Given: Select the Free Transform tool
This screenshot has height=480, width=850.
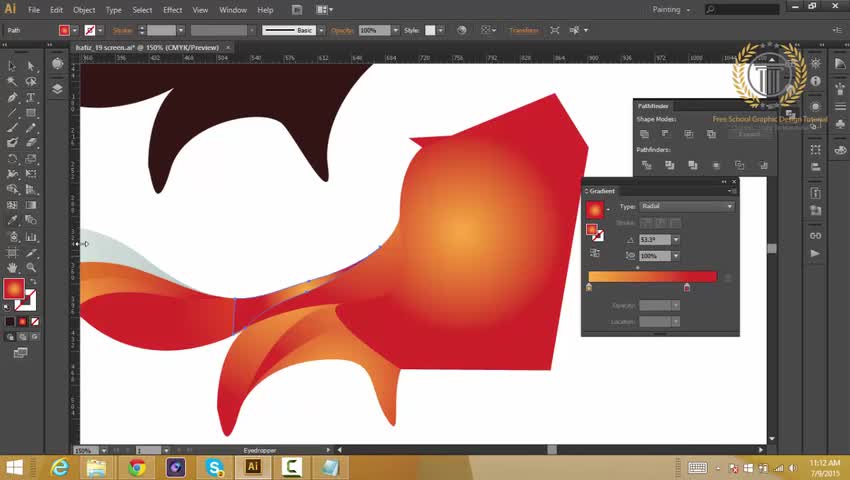Looking at the screenshot, I should (x=31, y=174).
